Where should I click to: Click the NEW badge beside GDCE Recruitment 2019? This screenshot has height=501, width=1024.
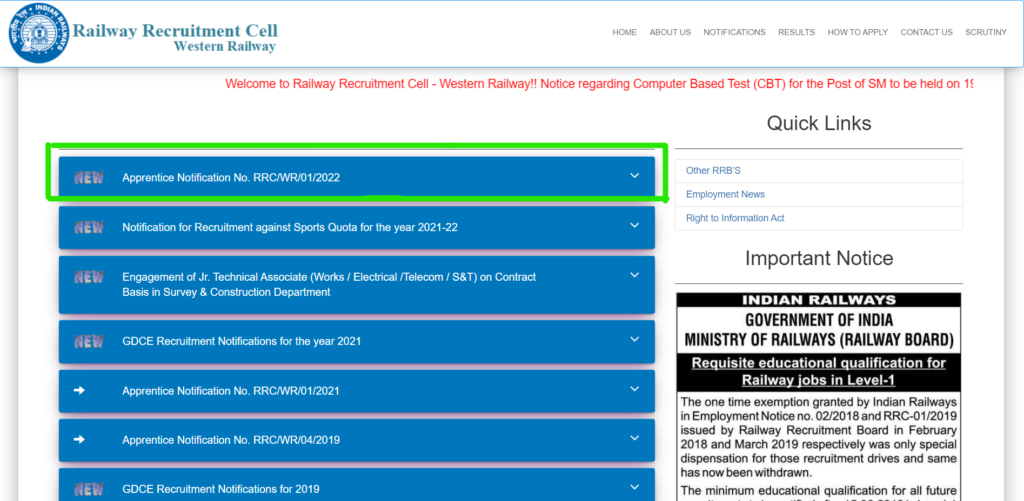(89, 489)
